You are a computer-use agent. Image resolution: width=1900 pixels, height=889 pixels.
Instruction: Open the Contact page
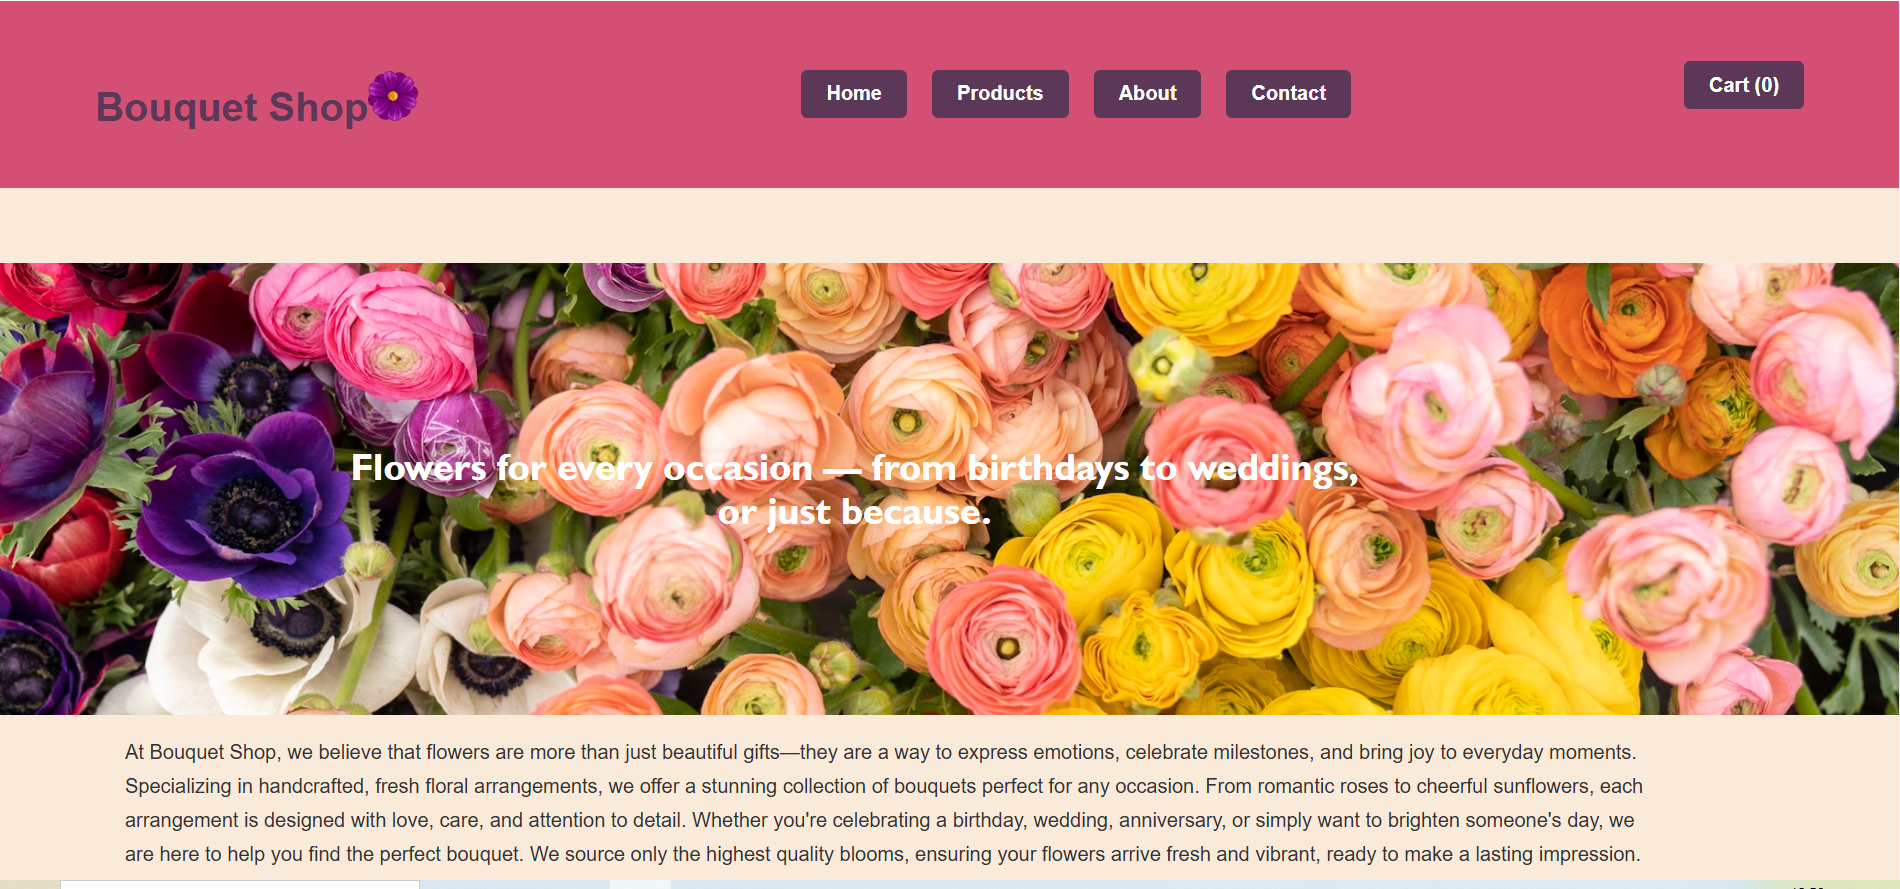click(x=1288, y=93)
